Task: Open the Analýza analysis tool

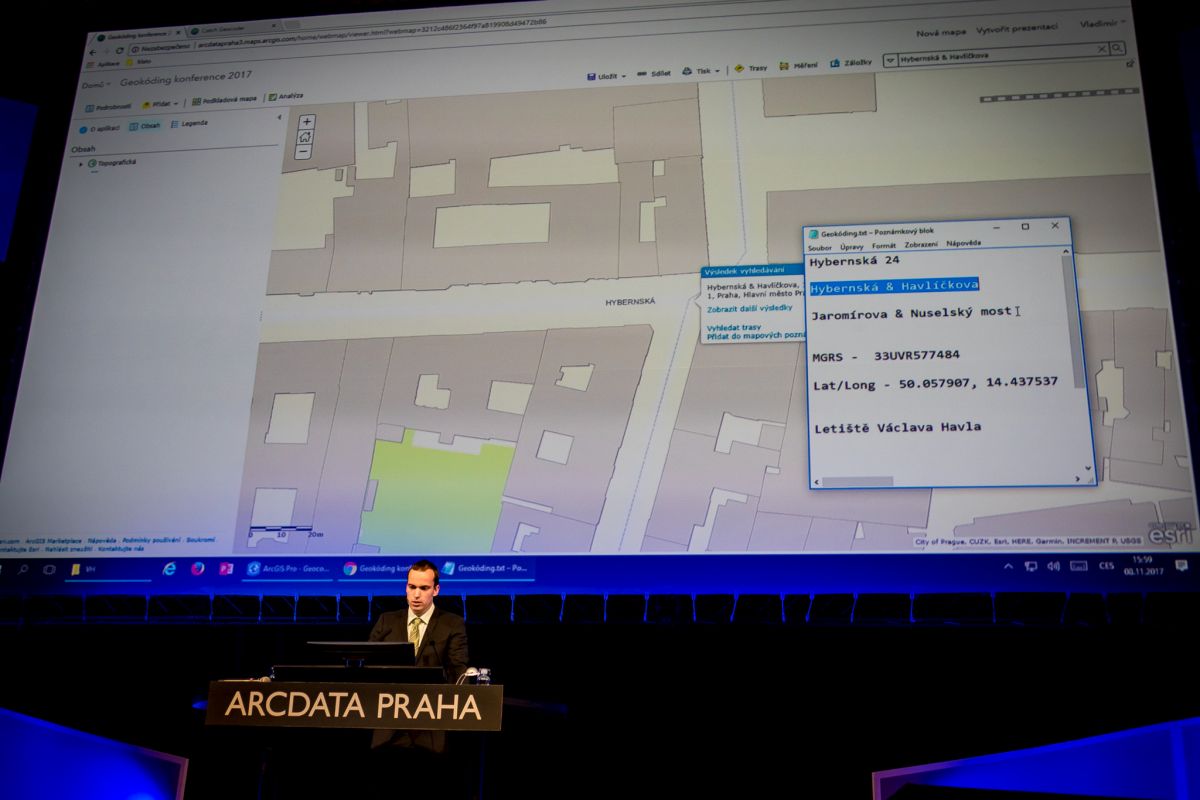Action: pyautogui.click(x=286, y=96)
